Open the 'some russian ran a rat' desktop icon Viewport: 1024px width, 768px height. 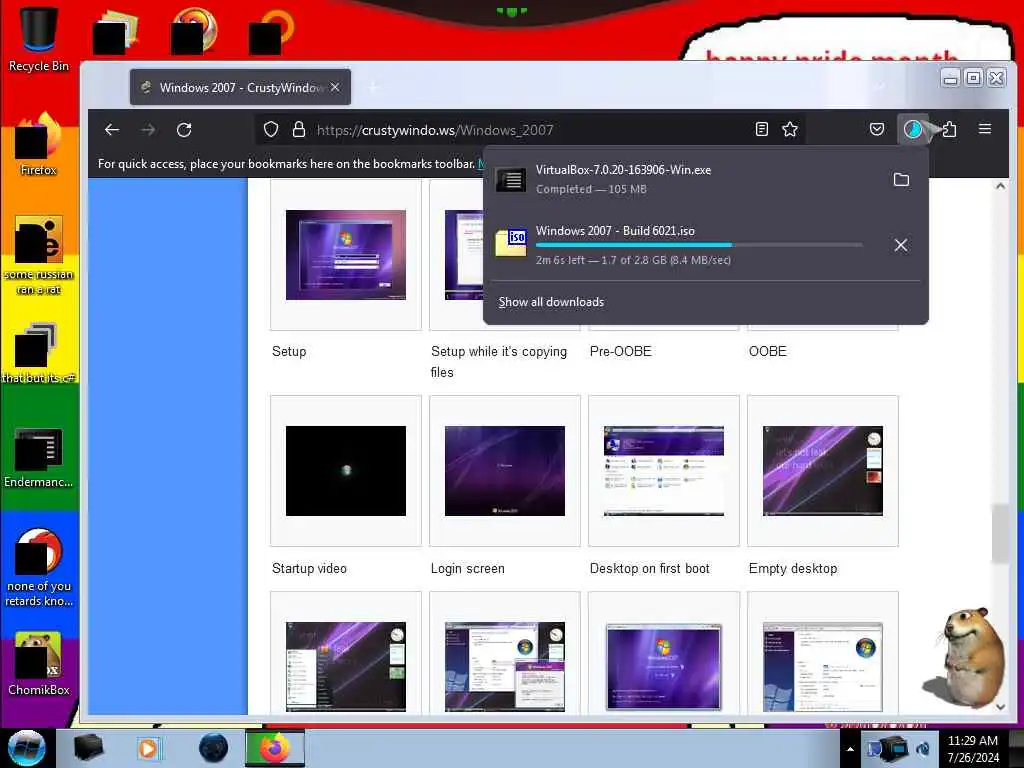coord(39,255)
